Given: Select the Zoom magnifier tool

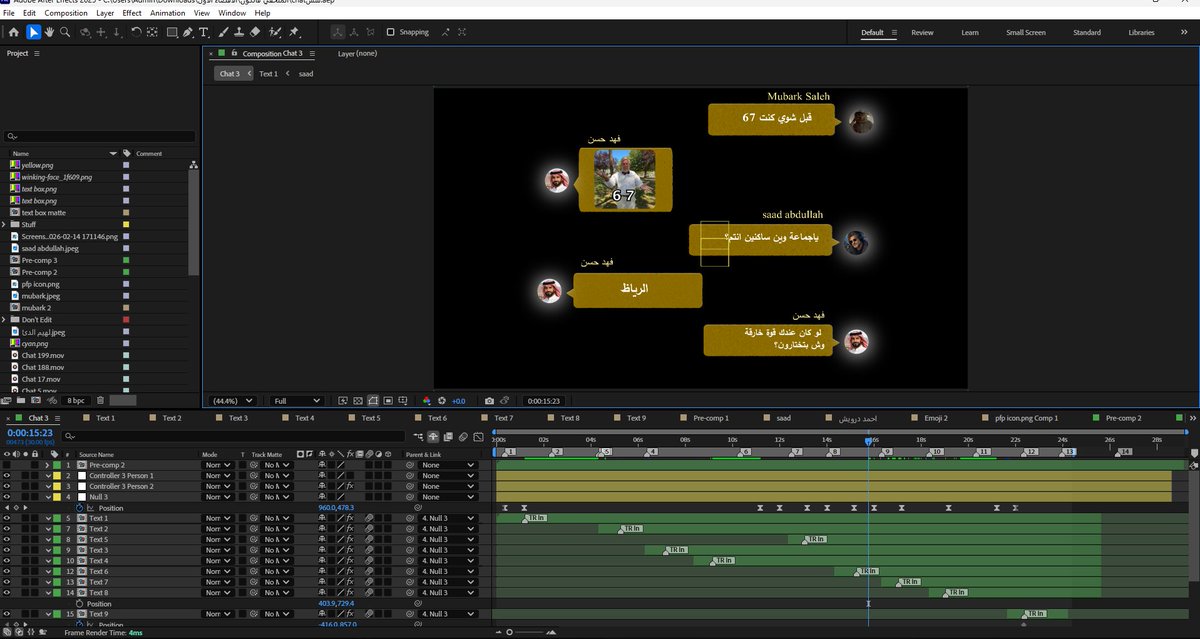Looking at the screenshot, I should [x=65, y=32].
